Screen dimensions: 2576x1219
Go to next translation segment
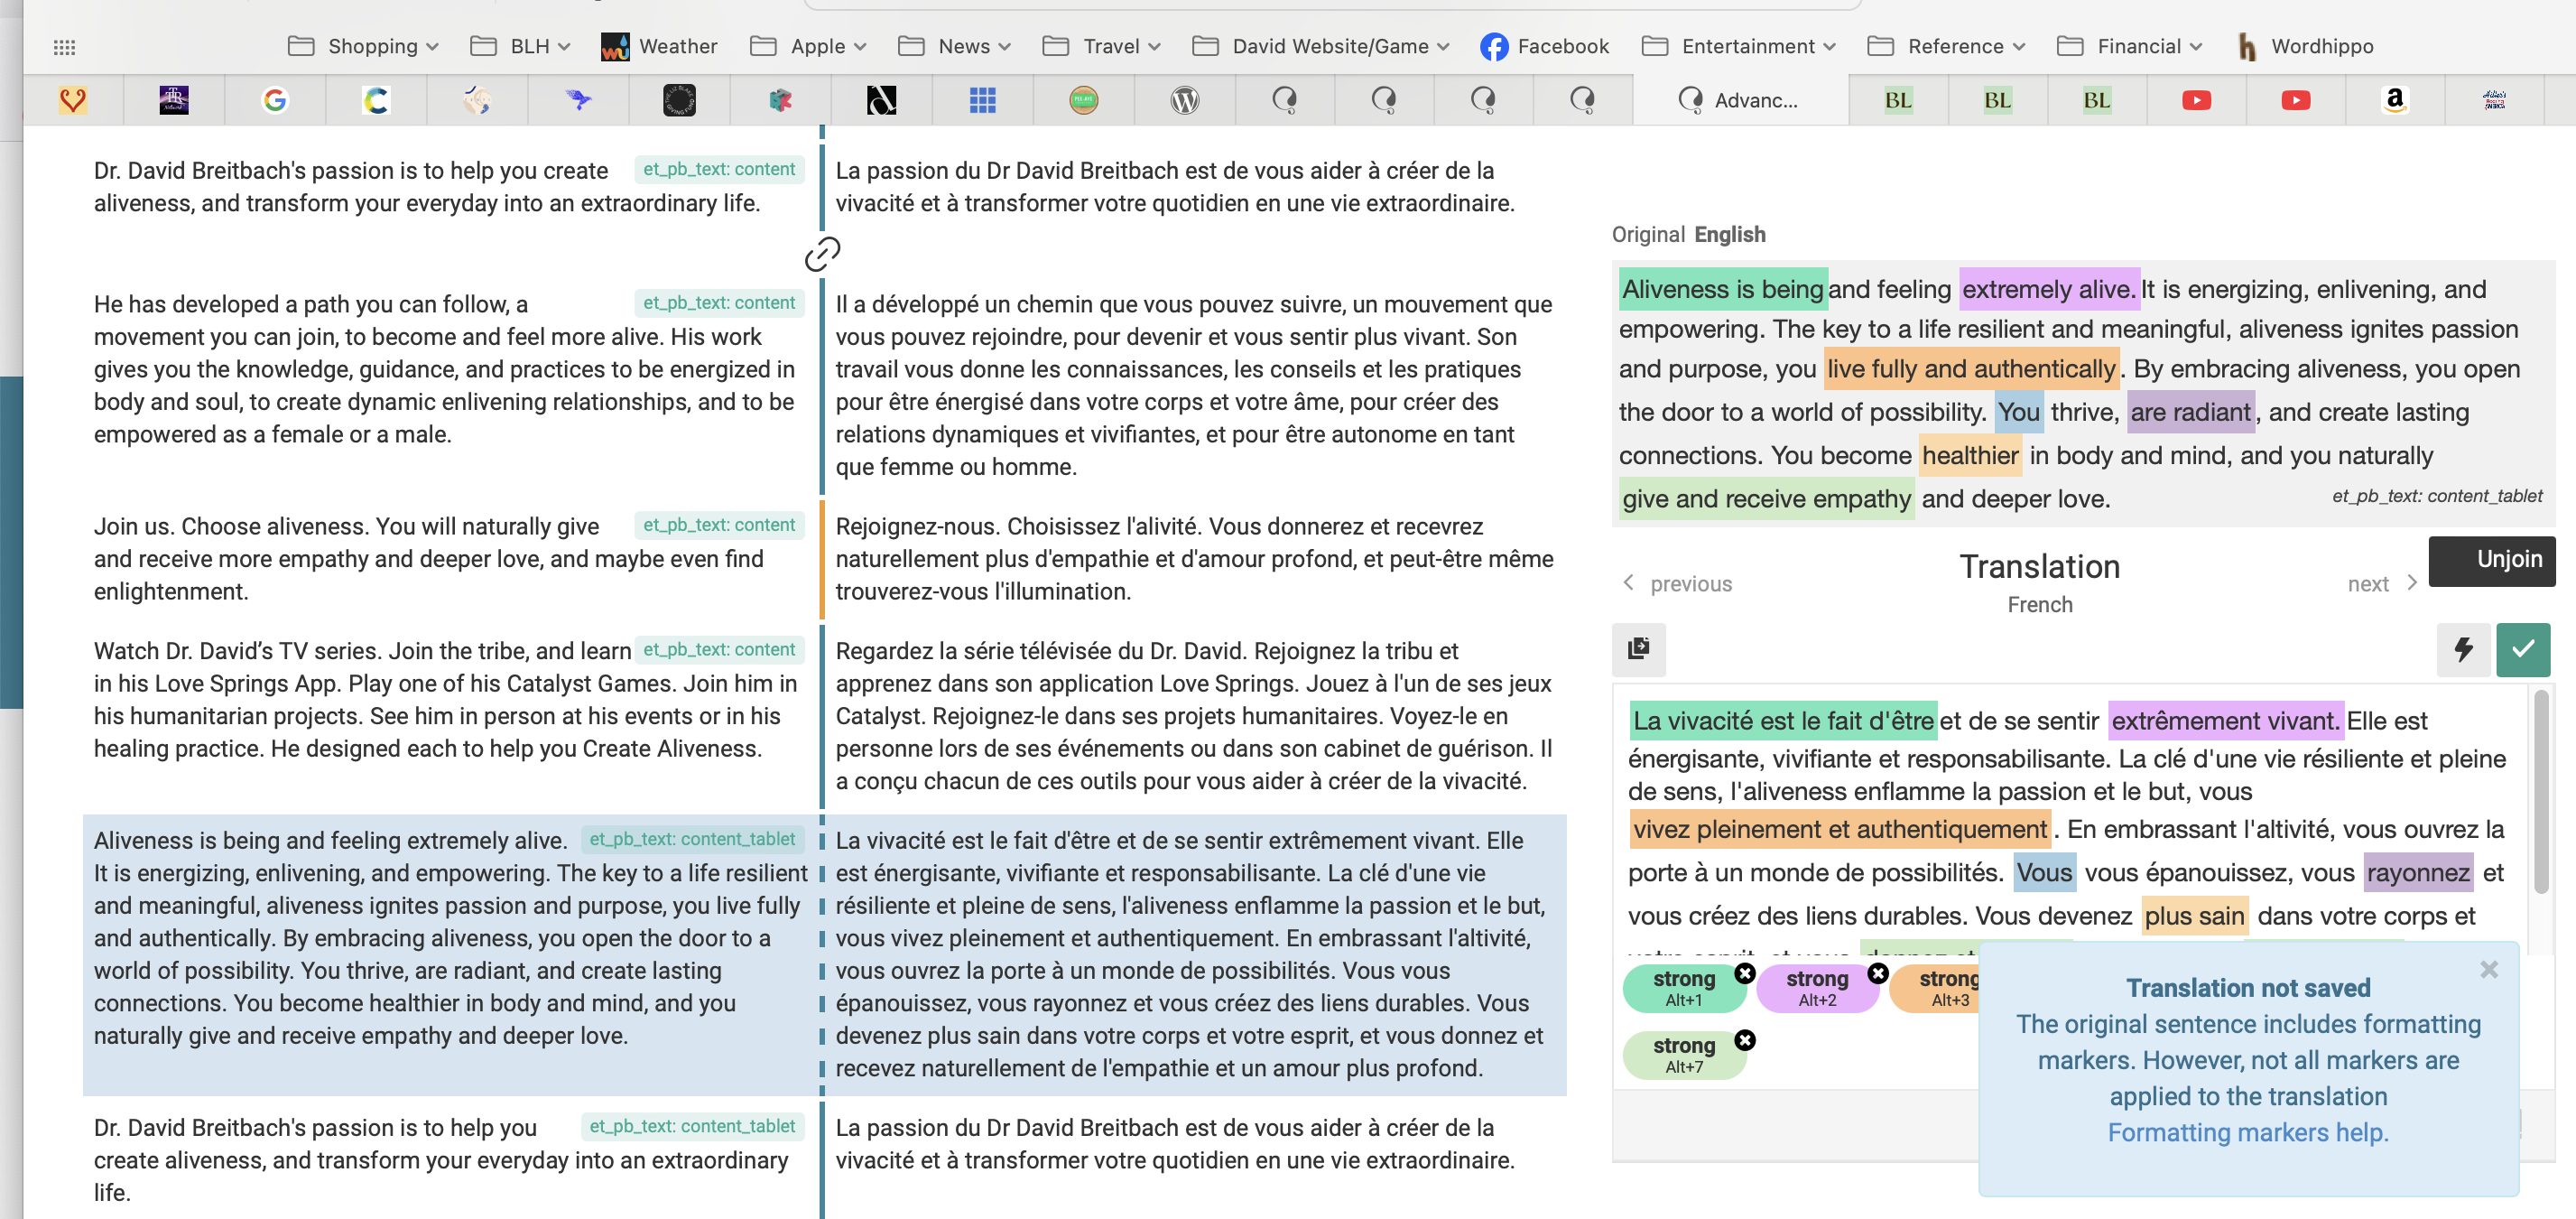tap(2382, 584)
